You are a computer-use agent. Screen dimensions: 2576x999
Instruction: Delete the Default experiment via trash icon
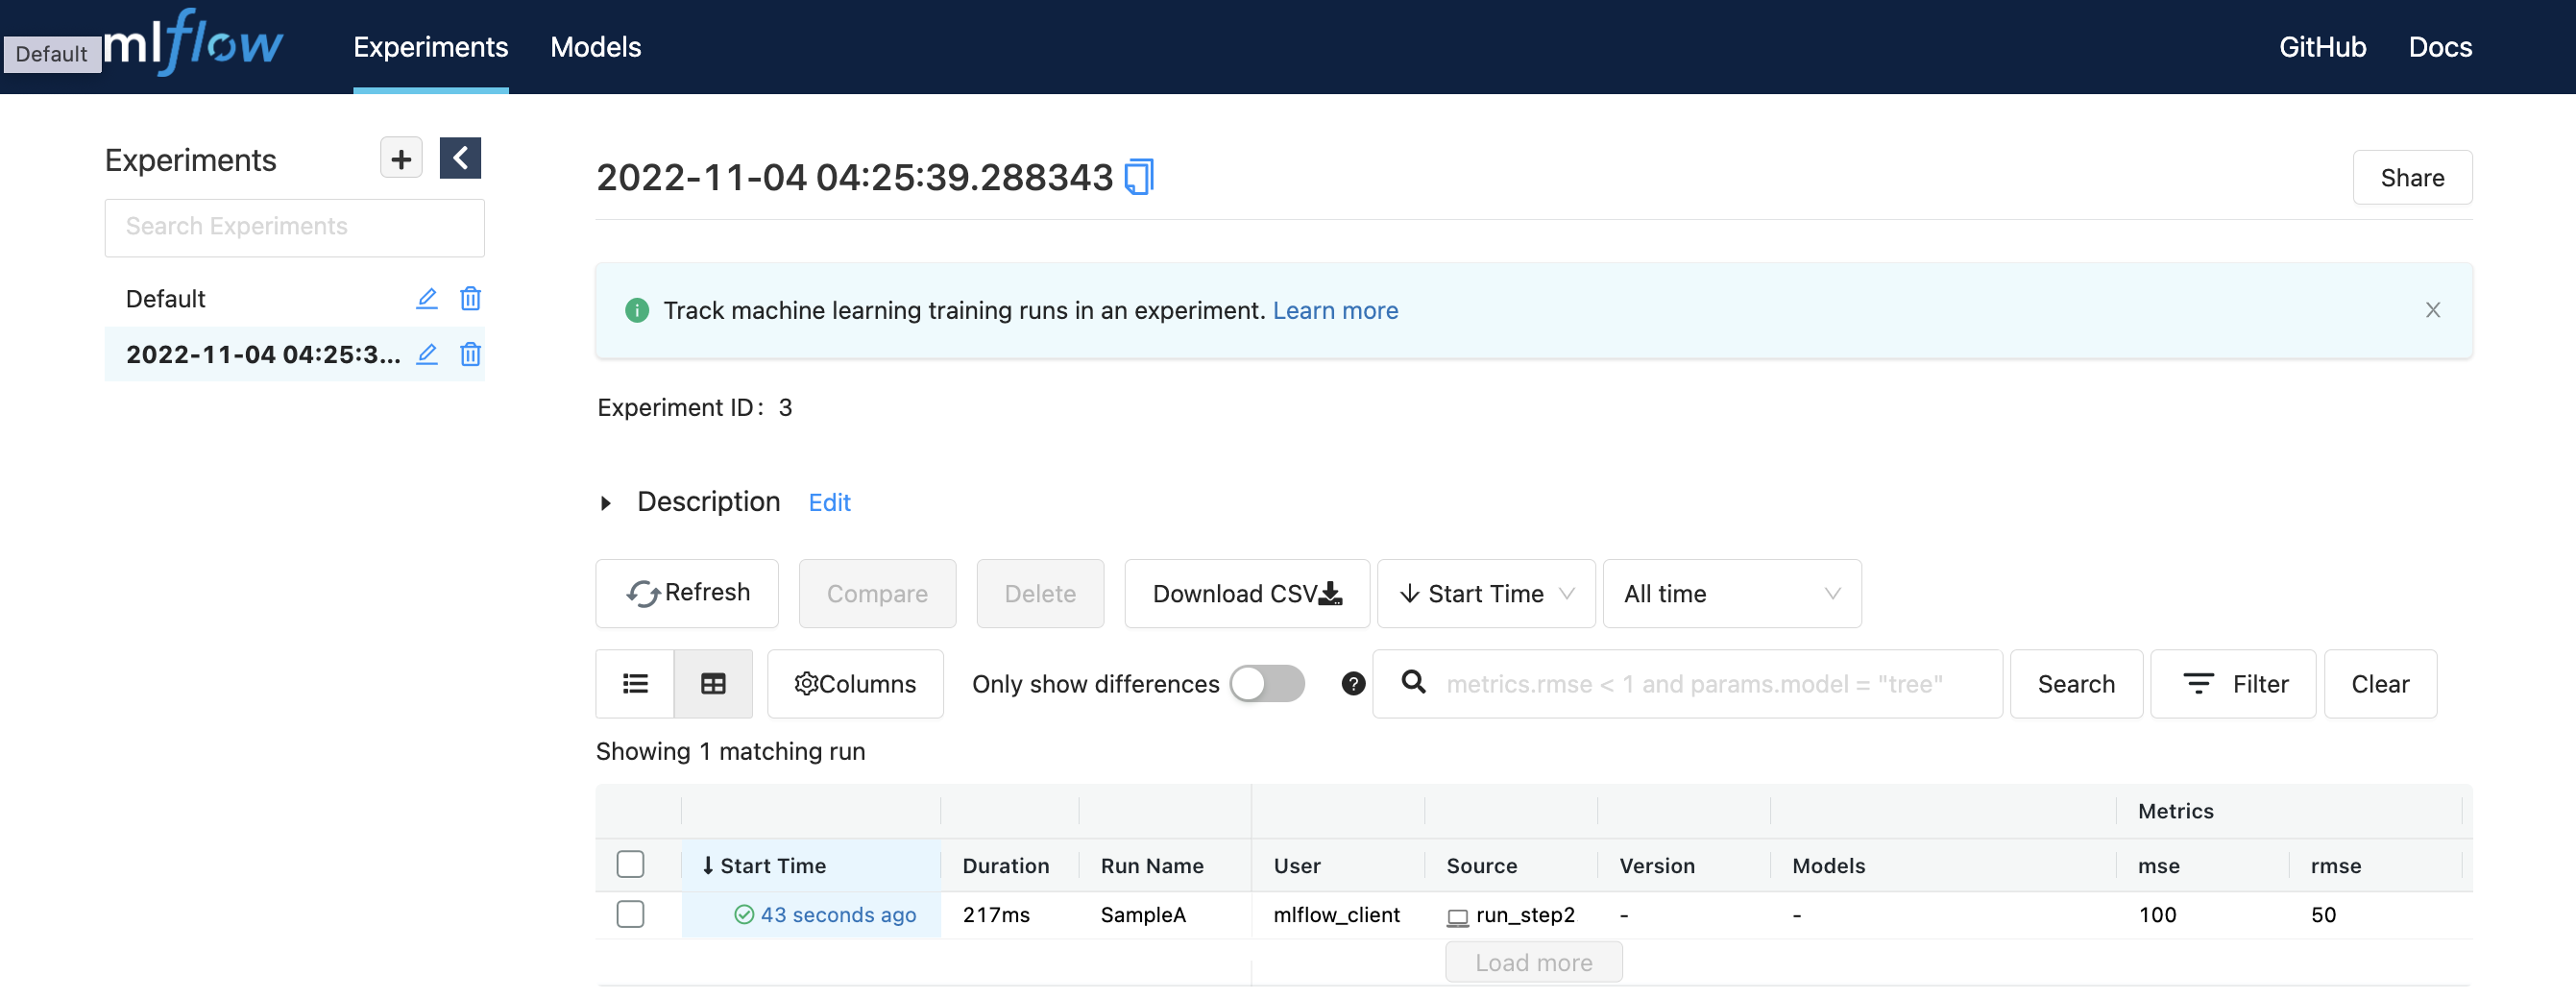pyautogui.click(x=470, y=298)
